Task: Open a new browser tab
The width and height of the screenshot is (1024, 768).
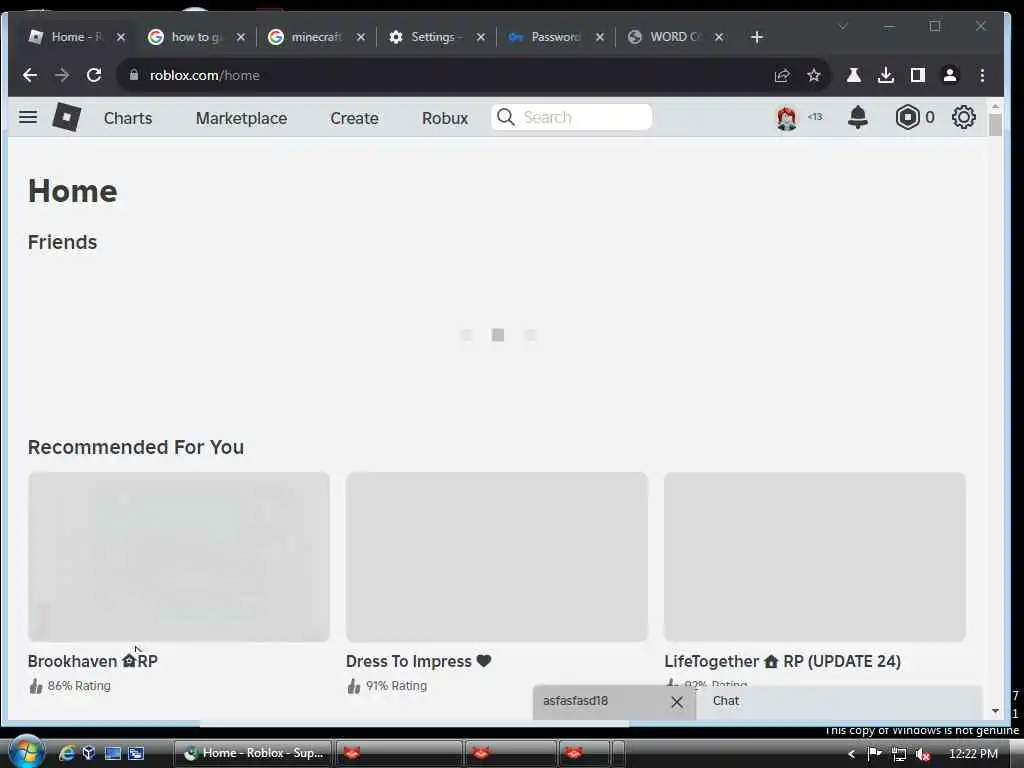Action: pos(757,37)
